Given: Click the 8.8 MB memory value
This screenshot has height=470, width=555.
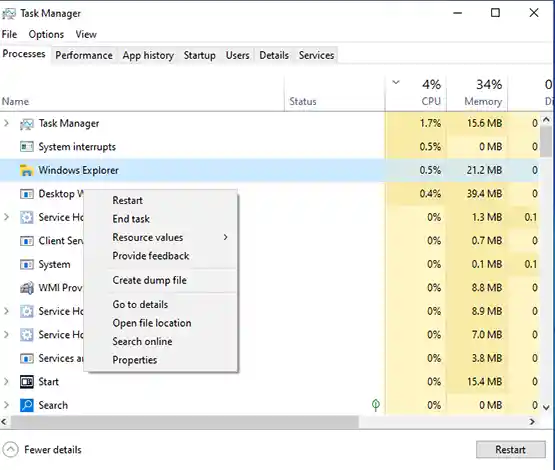Looking at the screenshot, I should (486, 287).
